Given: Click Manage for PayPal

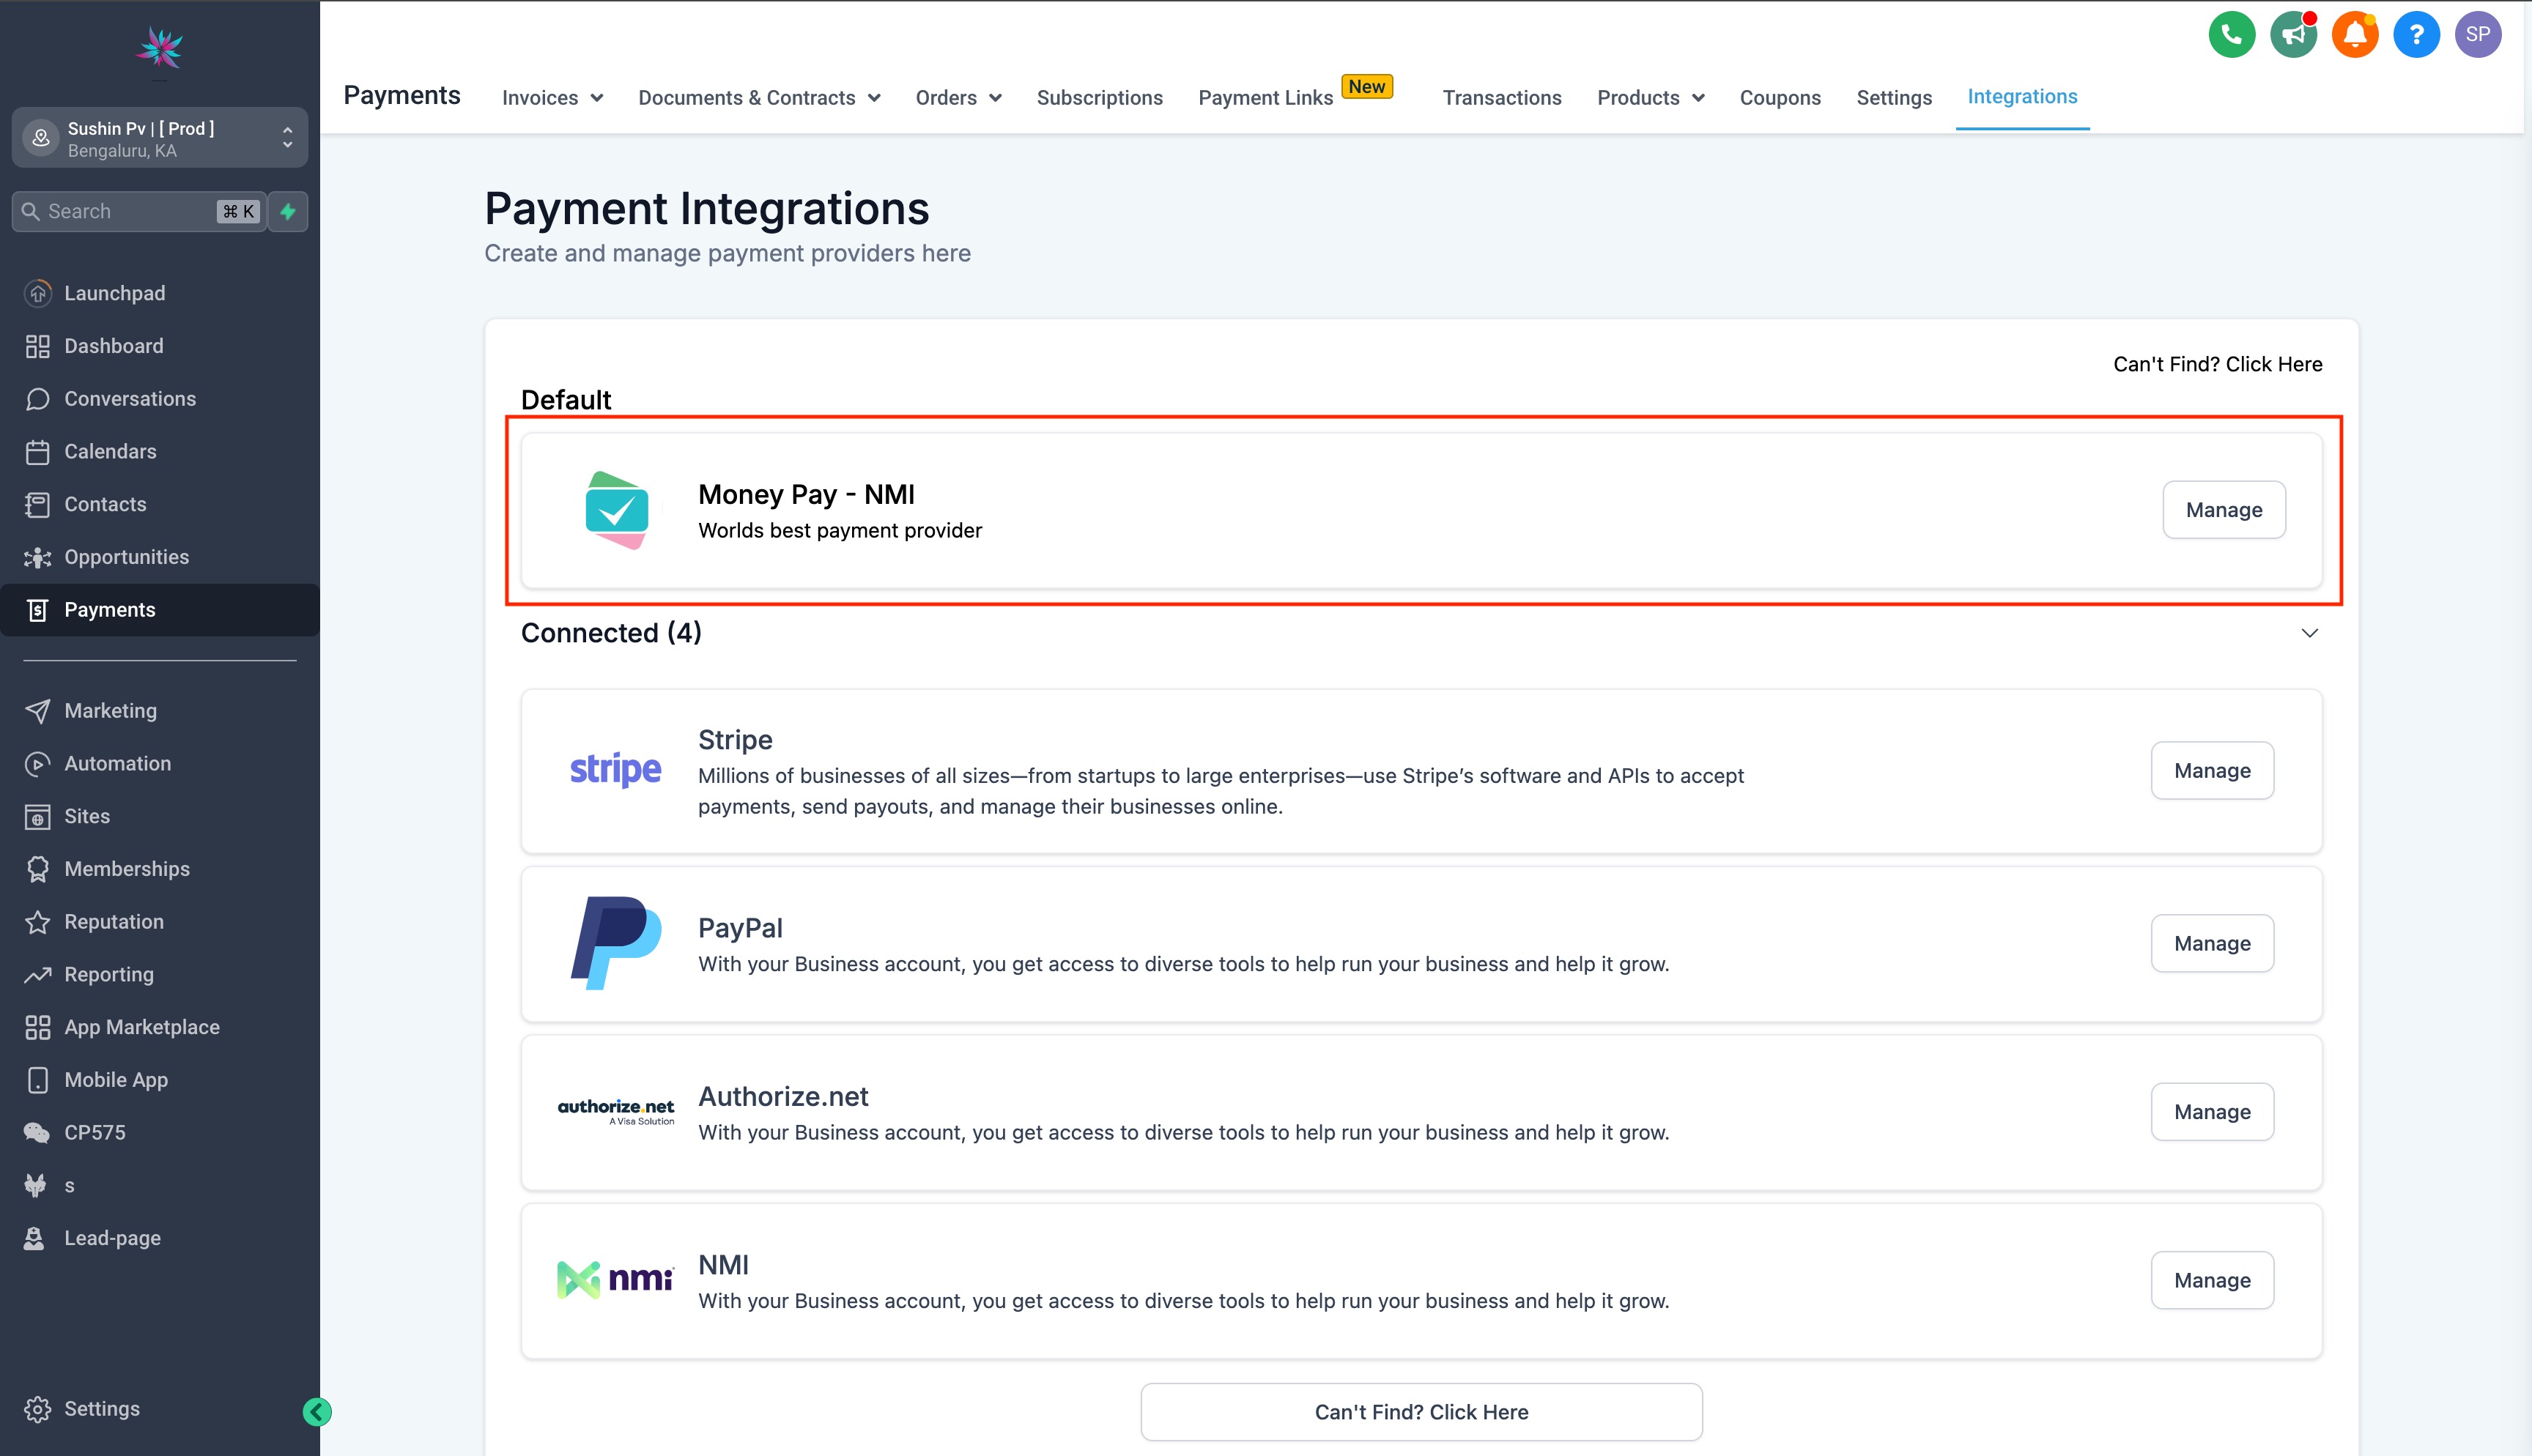Looking at the screenshot, I should pos(2212,944).
